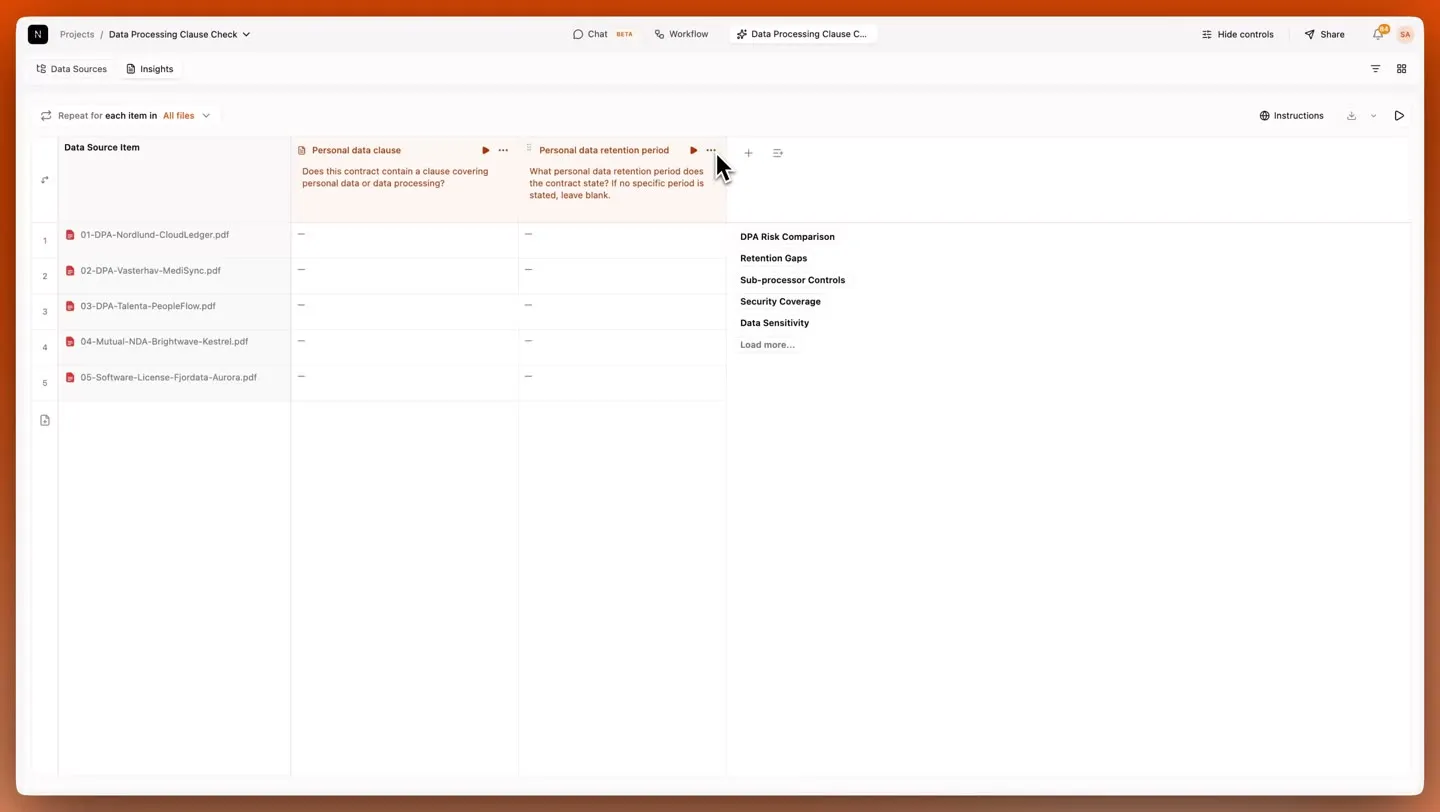Click the add file icon below row 5

point(45,420)
